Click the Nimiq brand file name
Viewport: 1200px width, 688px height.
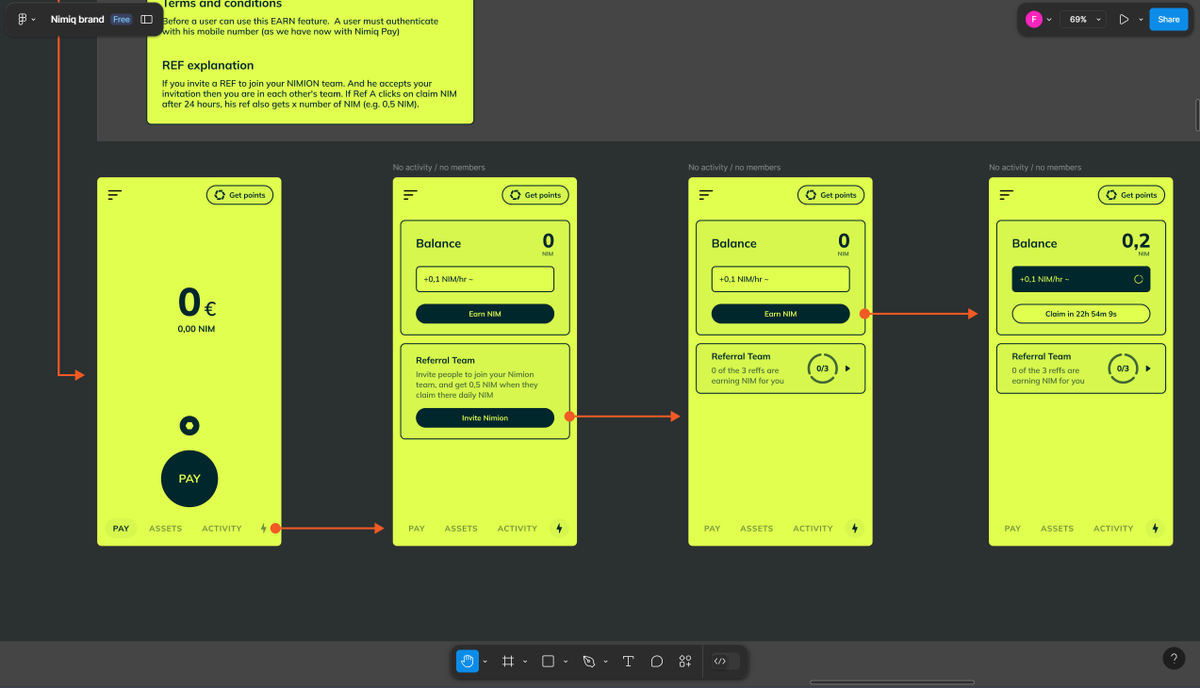coord(77,19)
